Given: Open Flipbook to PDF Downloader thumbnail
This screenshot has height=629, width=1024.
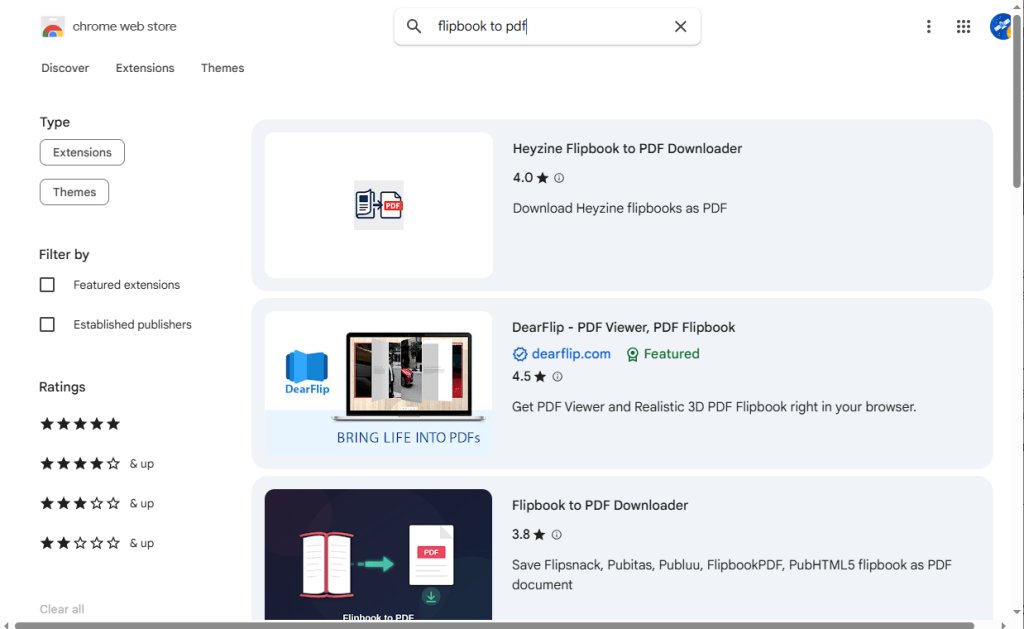Looking at the screenshot, I should coord(379,555).
